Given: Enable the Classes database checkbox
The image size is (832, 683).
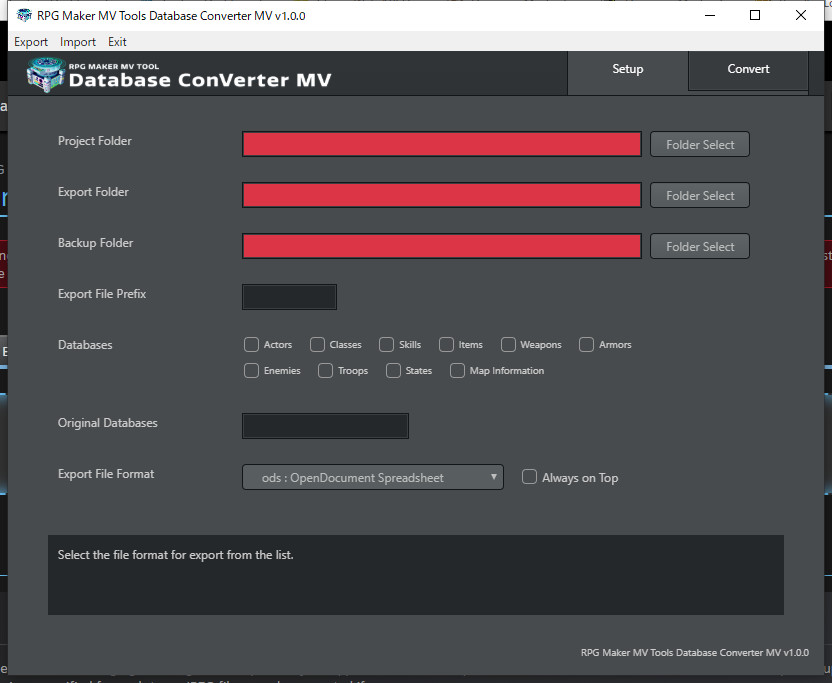Looking at the screenshot, I should coord(317,344).
